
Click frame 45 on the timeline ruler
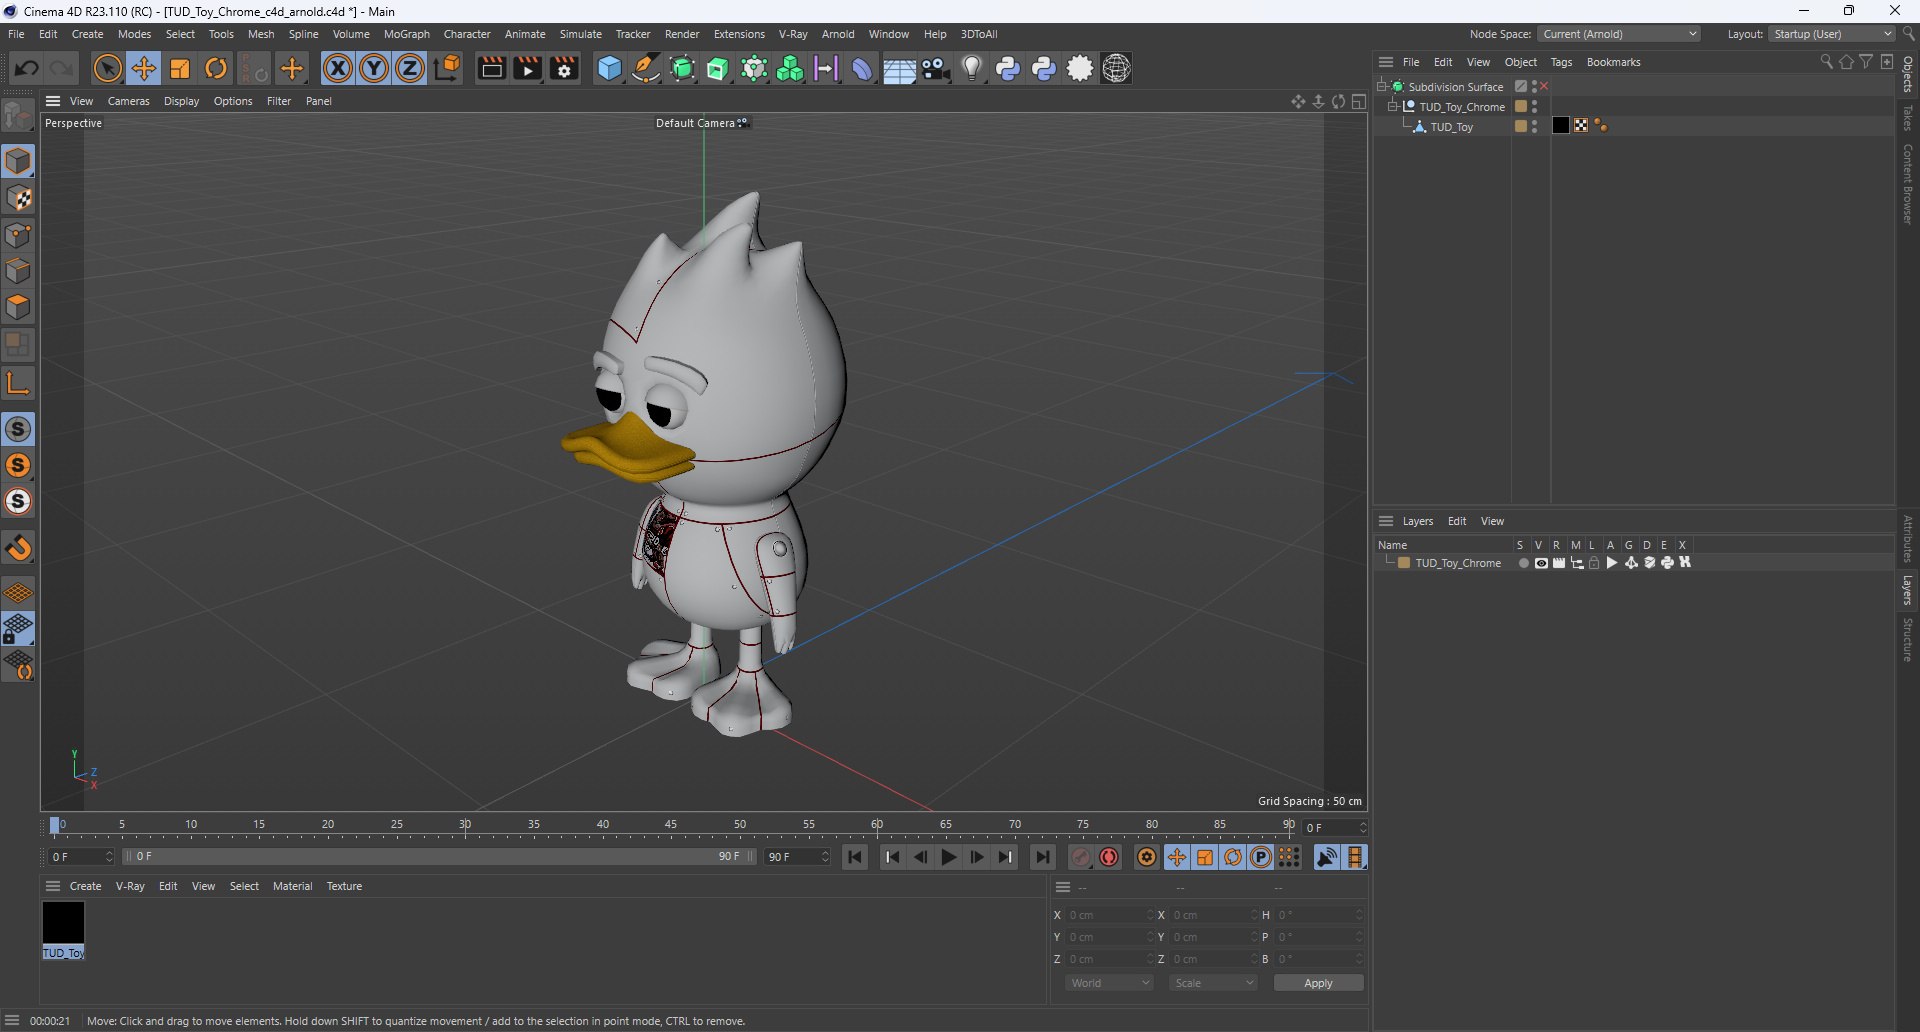tap(671, 825)
